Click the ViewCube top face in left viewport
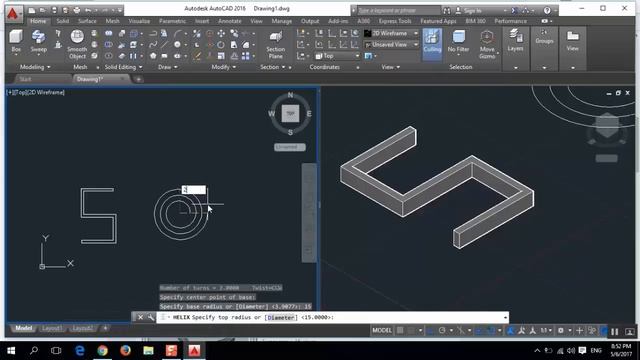This screenshot has width=640, height=360. click(290, 113)
